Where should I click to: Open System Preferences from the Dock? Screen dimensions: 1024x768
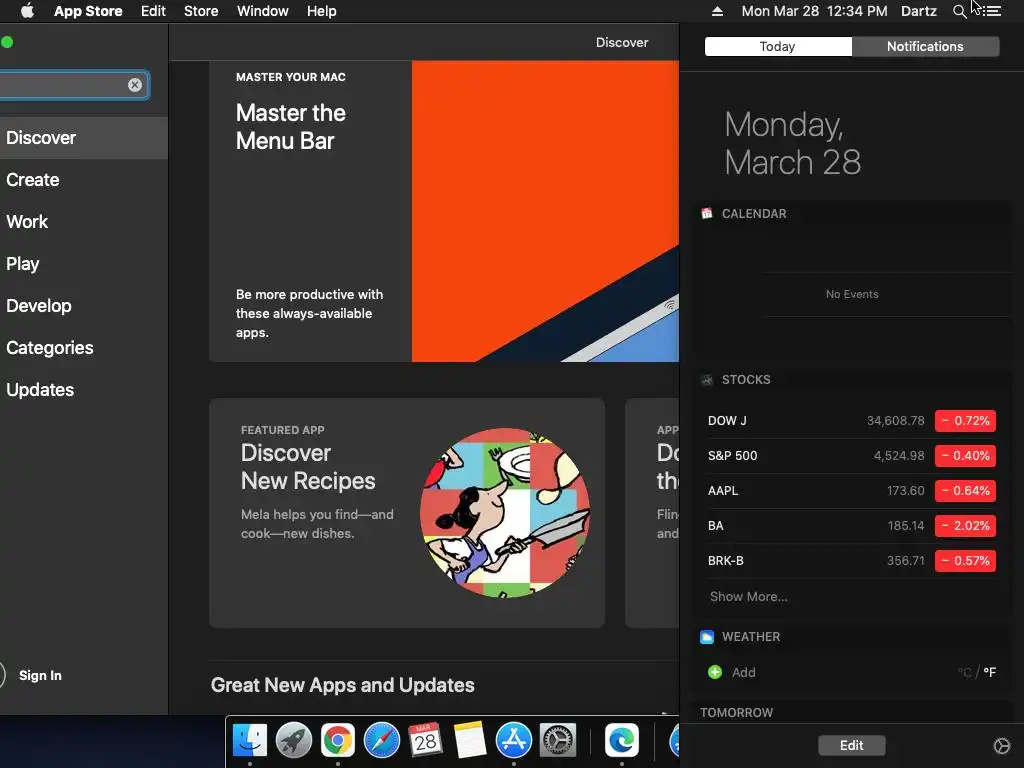(558, 740)
